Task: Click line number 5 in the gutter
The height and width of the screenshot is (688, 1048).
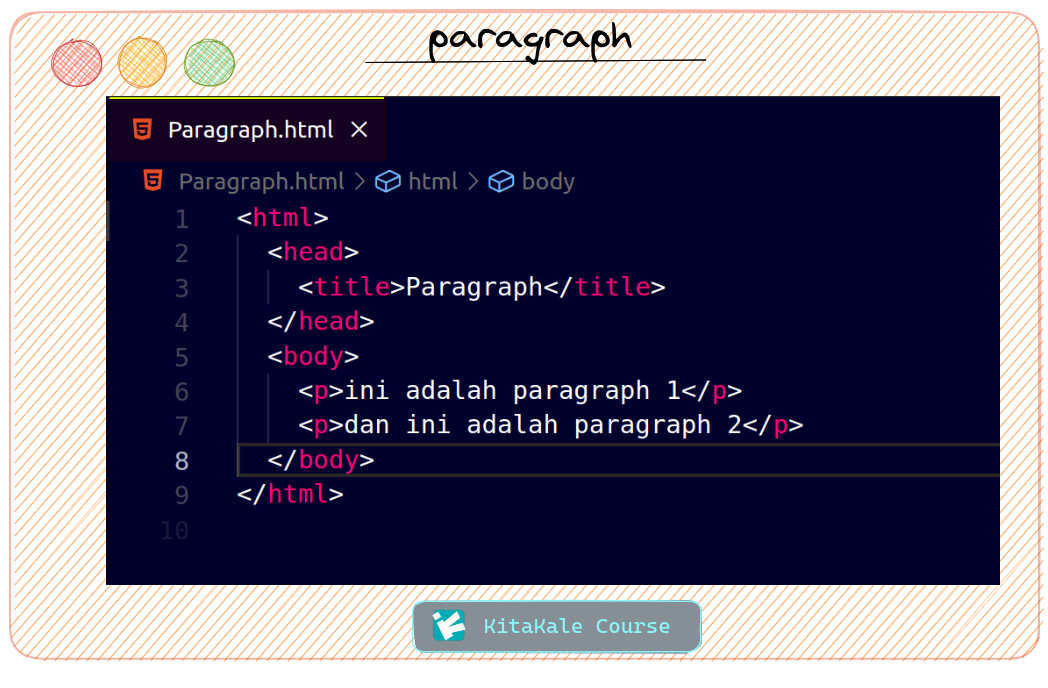Action: [182, 358]
